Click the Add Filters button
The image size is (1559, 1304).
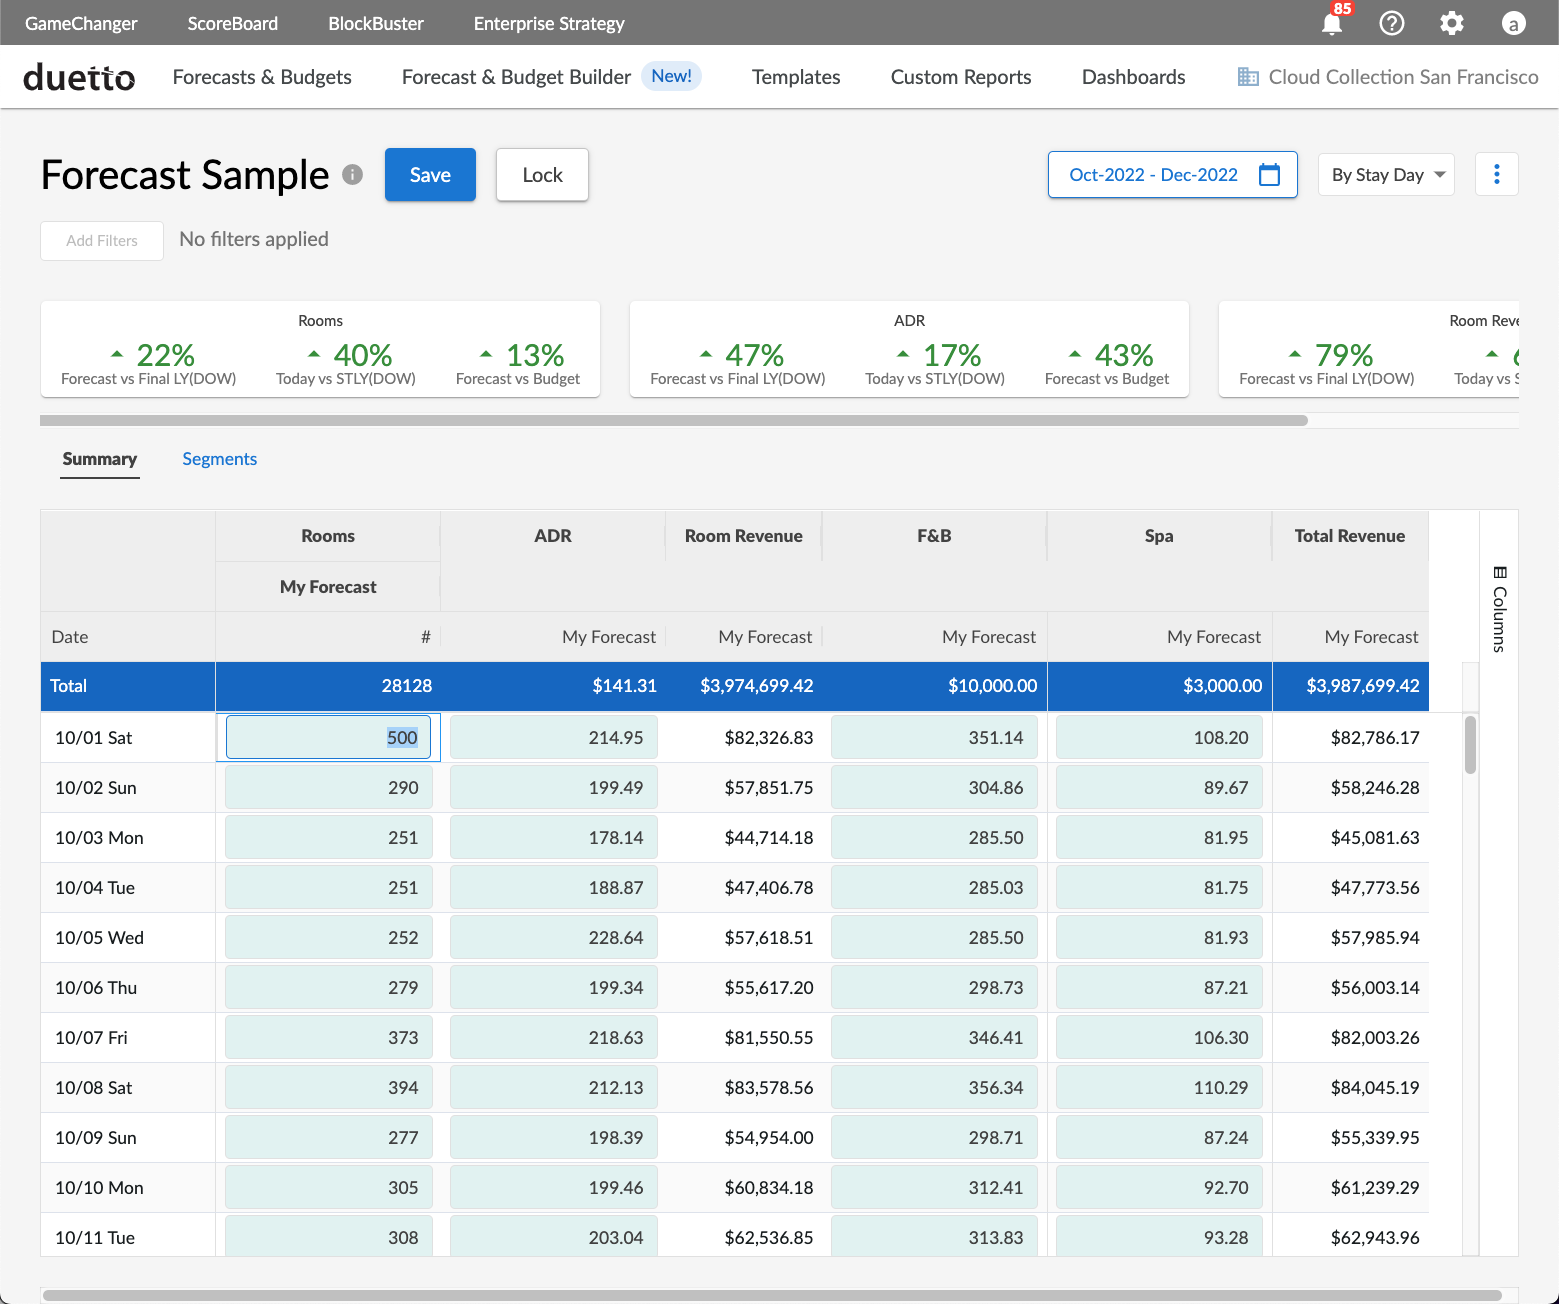pyautogui.click(x=102, y=241)
